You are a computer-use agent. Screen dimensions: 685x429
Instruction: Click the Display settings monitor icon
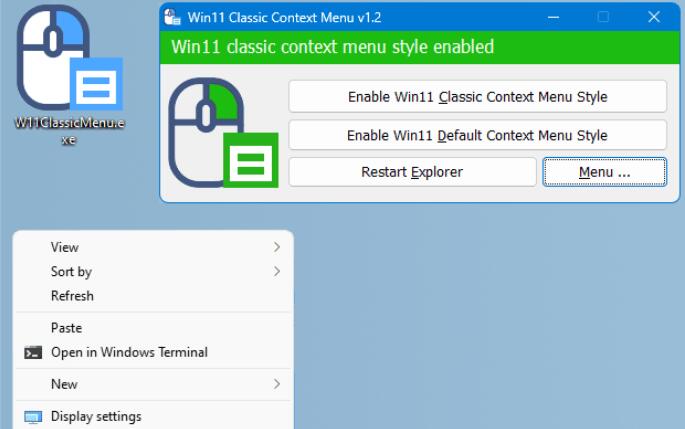pyautogui.click(x=33, y=417)
